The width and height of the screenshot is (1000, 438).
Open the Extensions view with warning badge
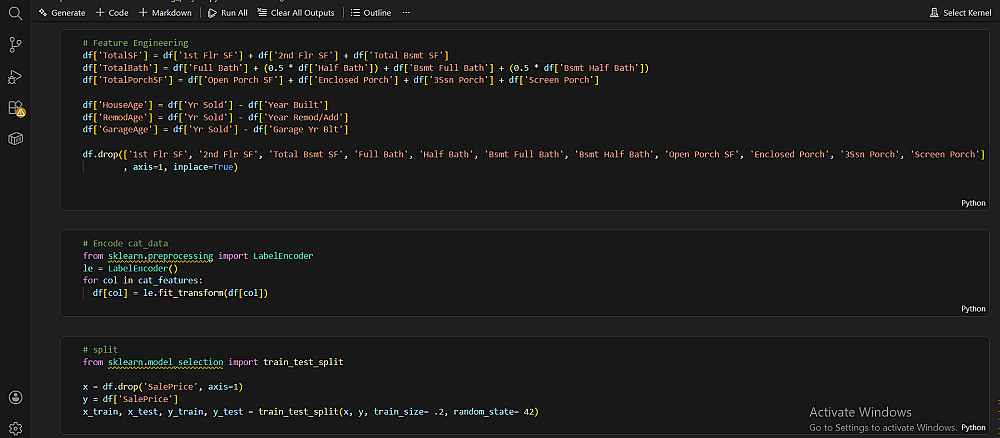[15, 108]
